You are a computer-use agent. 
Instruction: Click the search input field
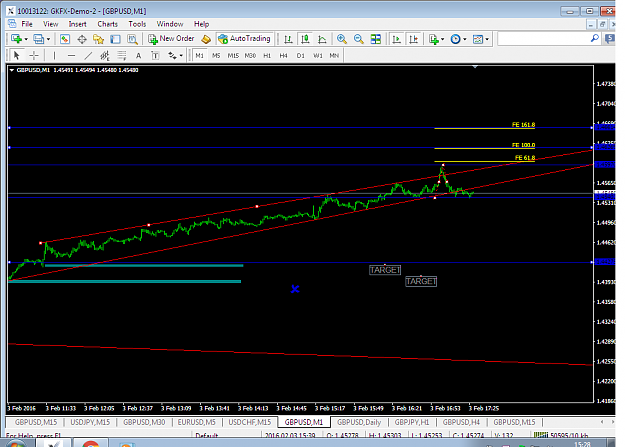[x=544, y=39]
